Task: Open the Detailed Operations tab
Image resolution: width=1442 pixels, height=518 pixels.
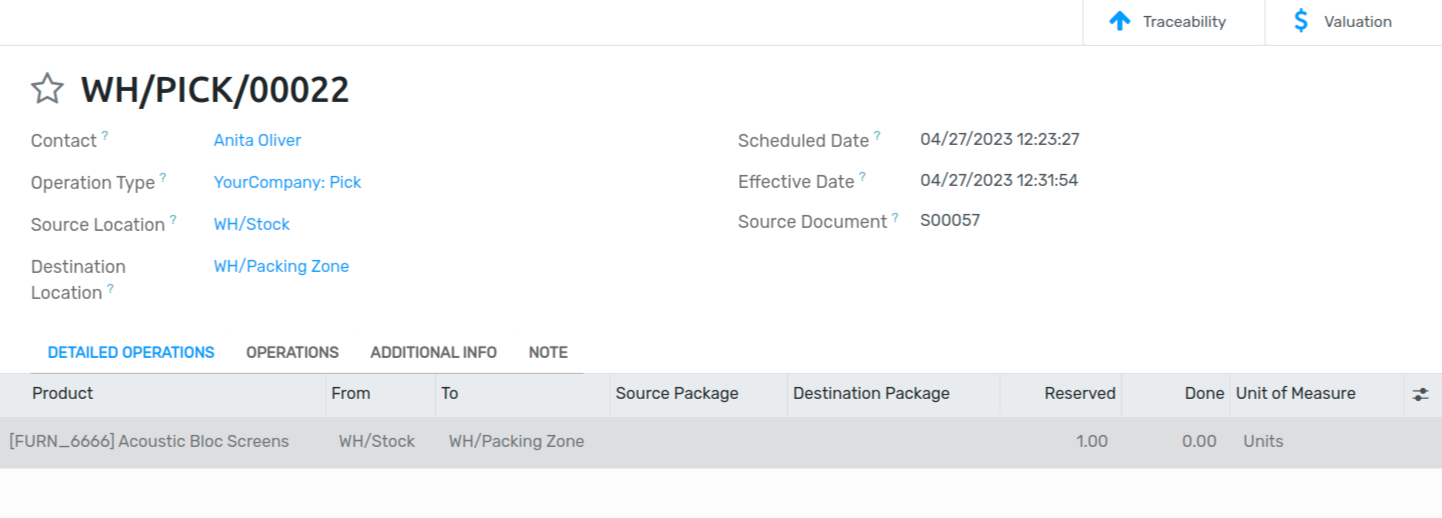Action: click(131, 352)
